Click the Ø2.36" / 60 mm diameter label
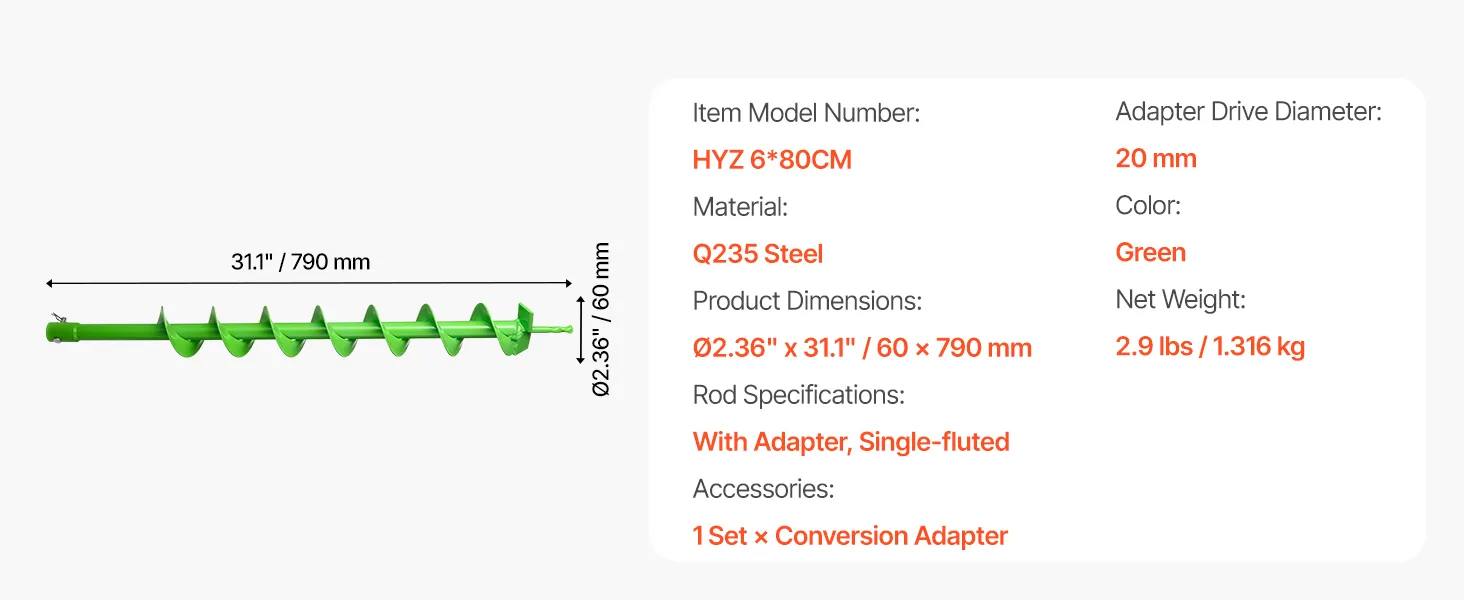1464x600 pixels. (x=601, y=320)
